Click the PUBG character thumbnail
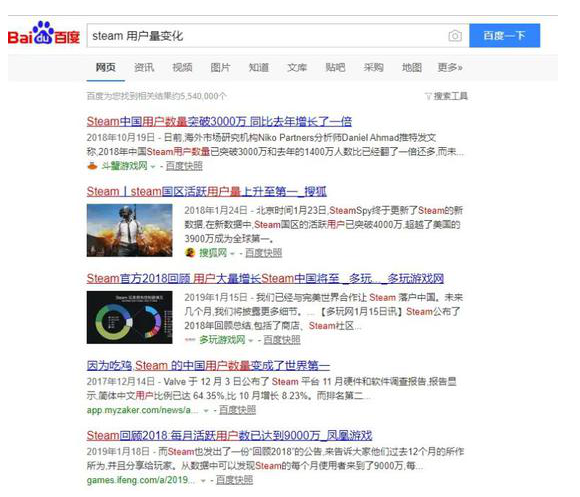Image resolution: width=580 pixels, height=497 pixels. tap(129, 230)
